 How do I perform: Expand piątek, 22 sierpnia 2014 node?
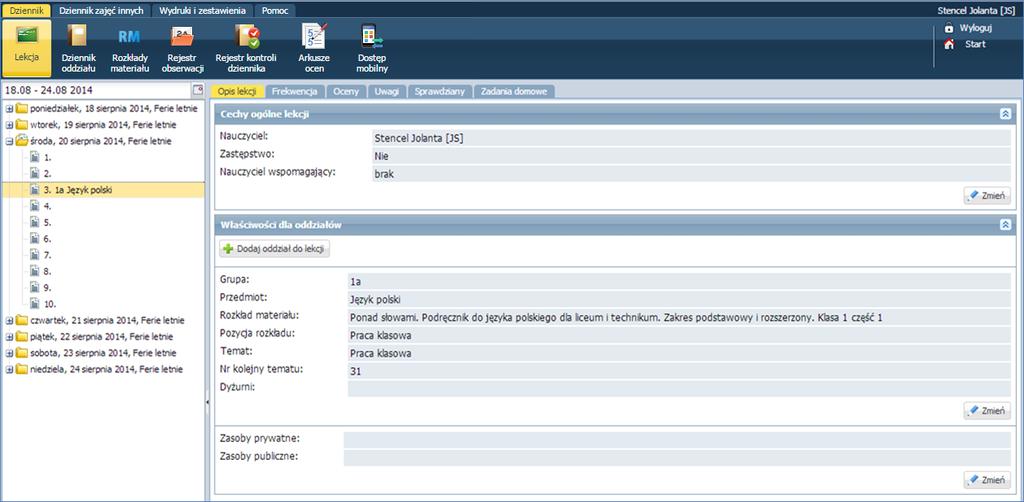click(x=9, y=337)
